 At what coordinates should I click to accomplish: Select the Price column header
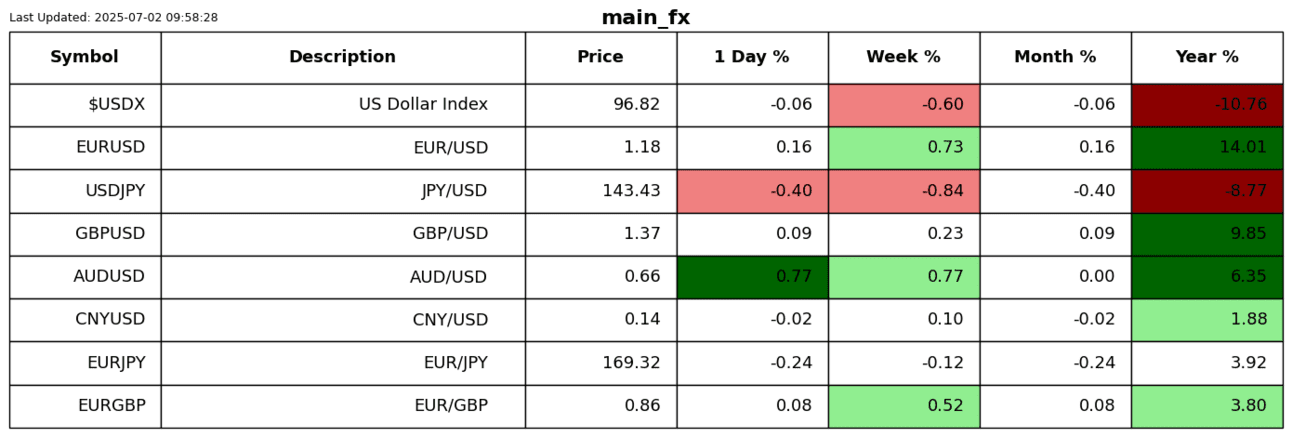coord(600,57)
